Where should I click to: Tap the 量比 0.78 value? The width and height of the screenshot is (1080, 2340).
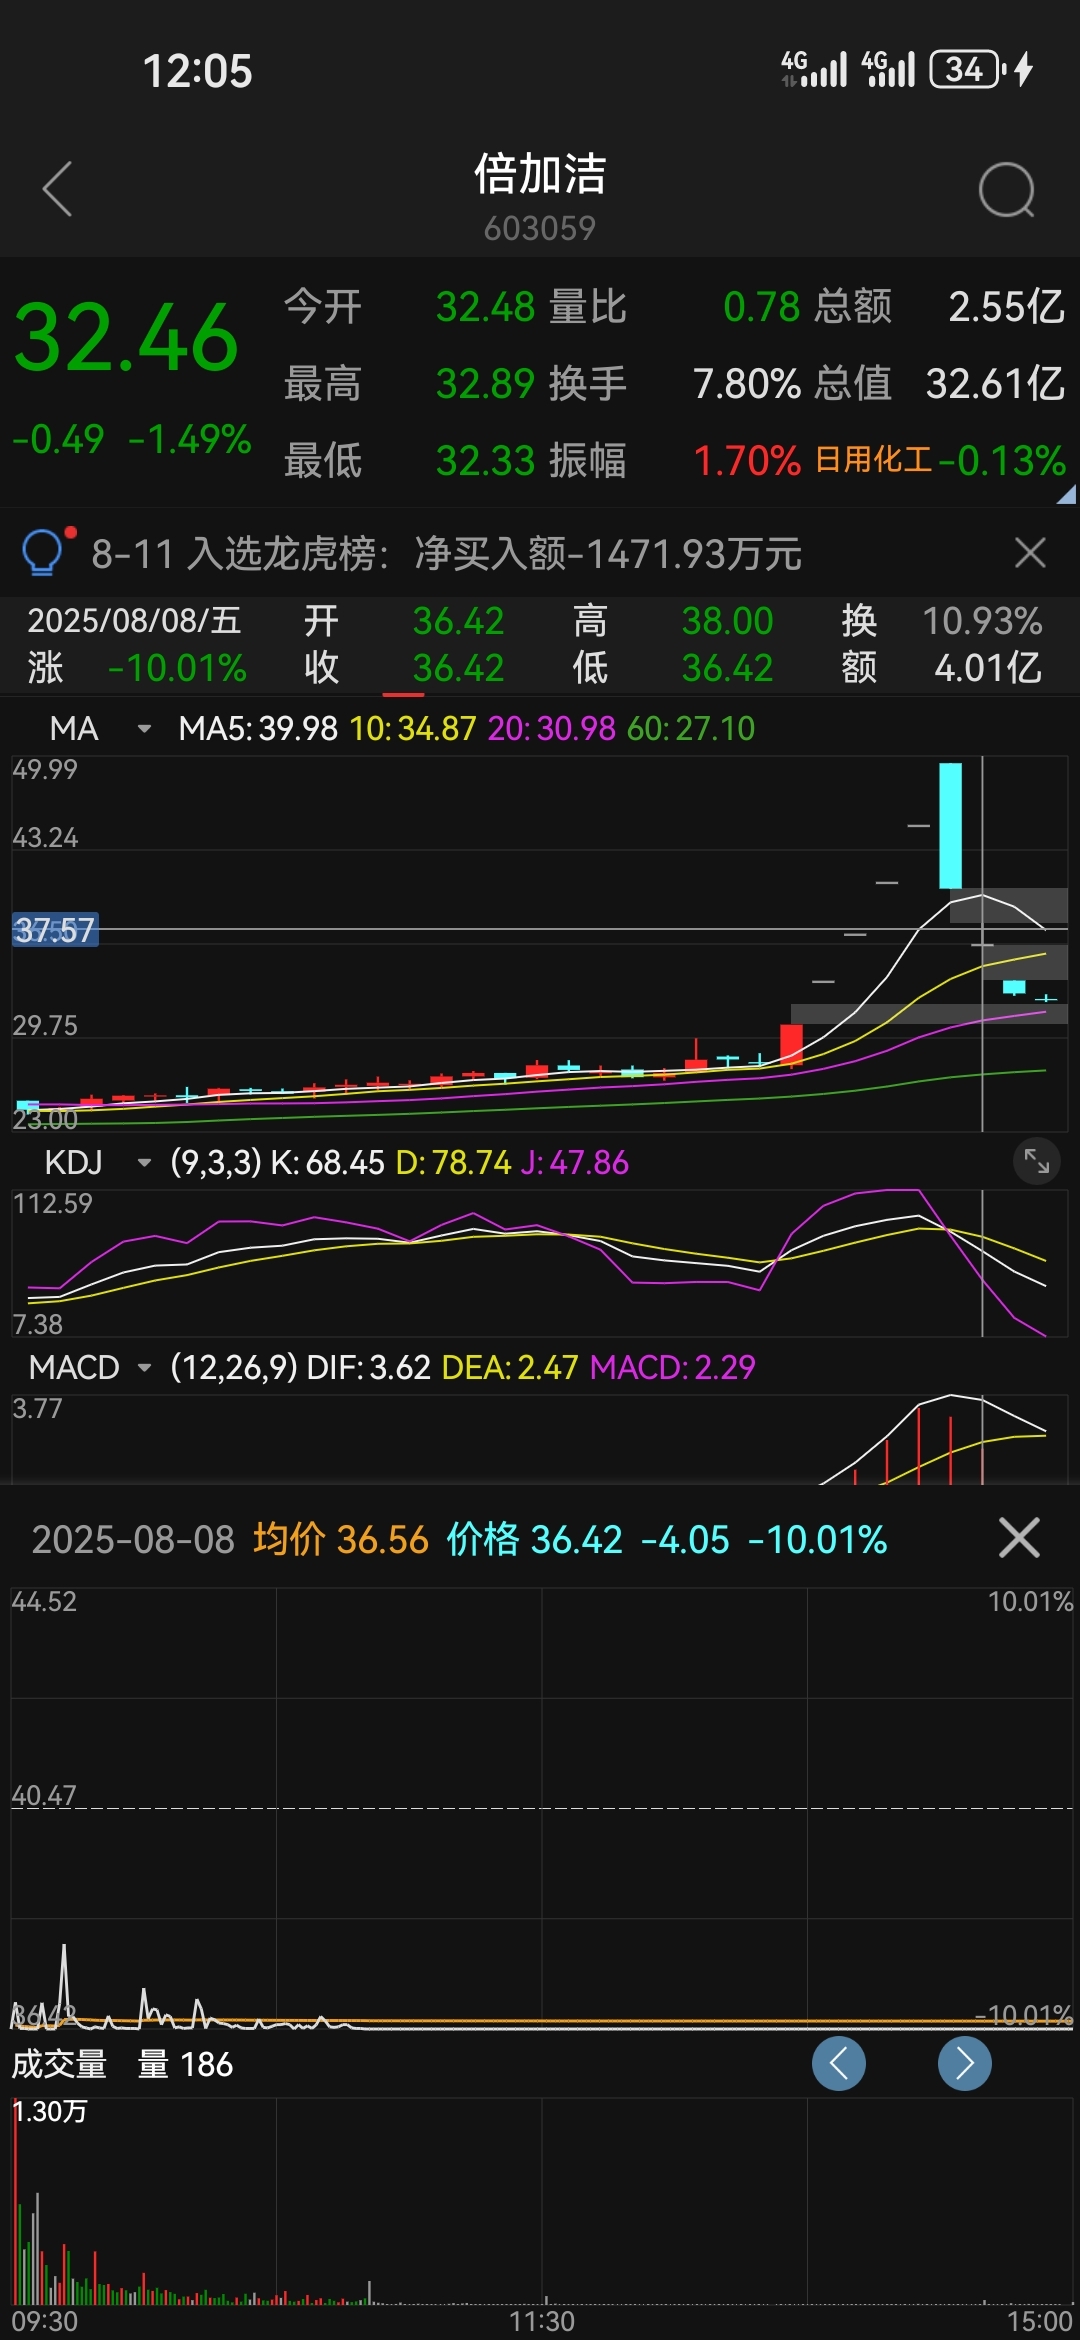(x=761, y=306)
